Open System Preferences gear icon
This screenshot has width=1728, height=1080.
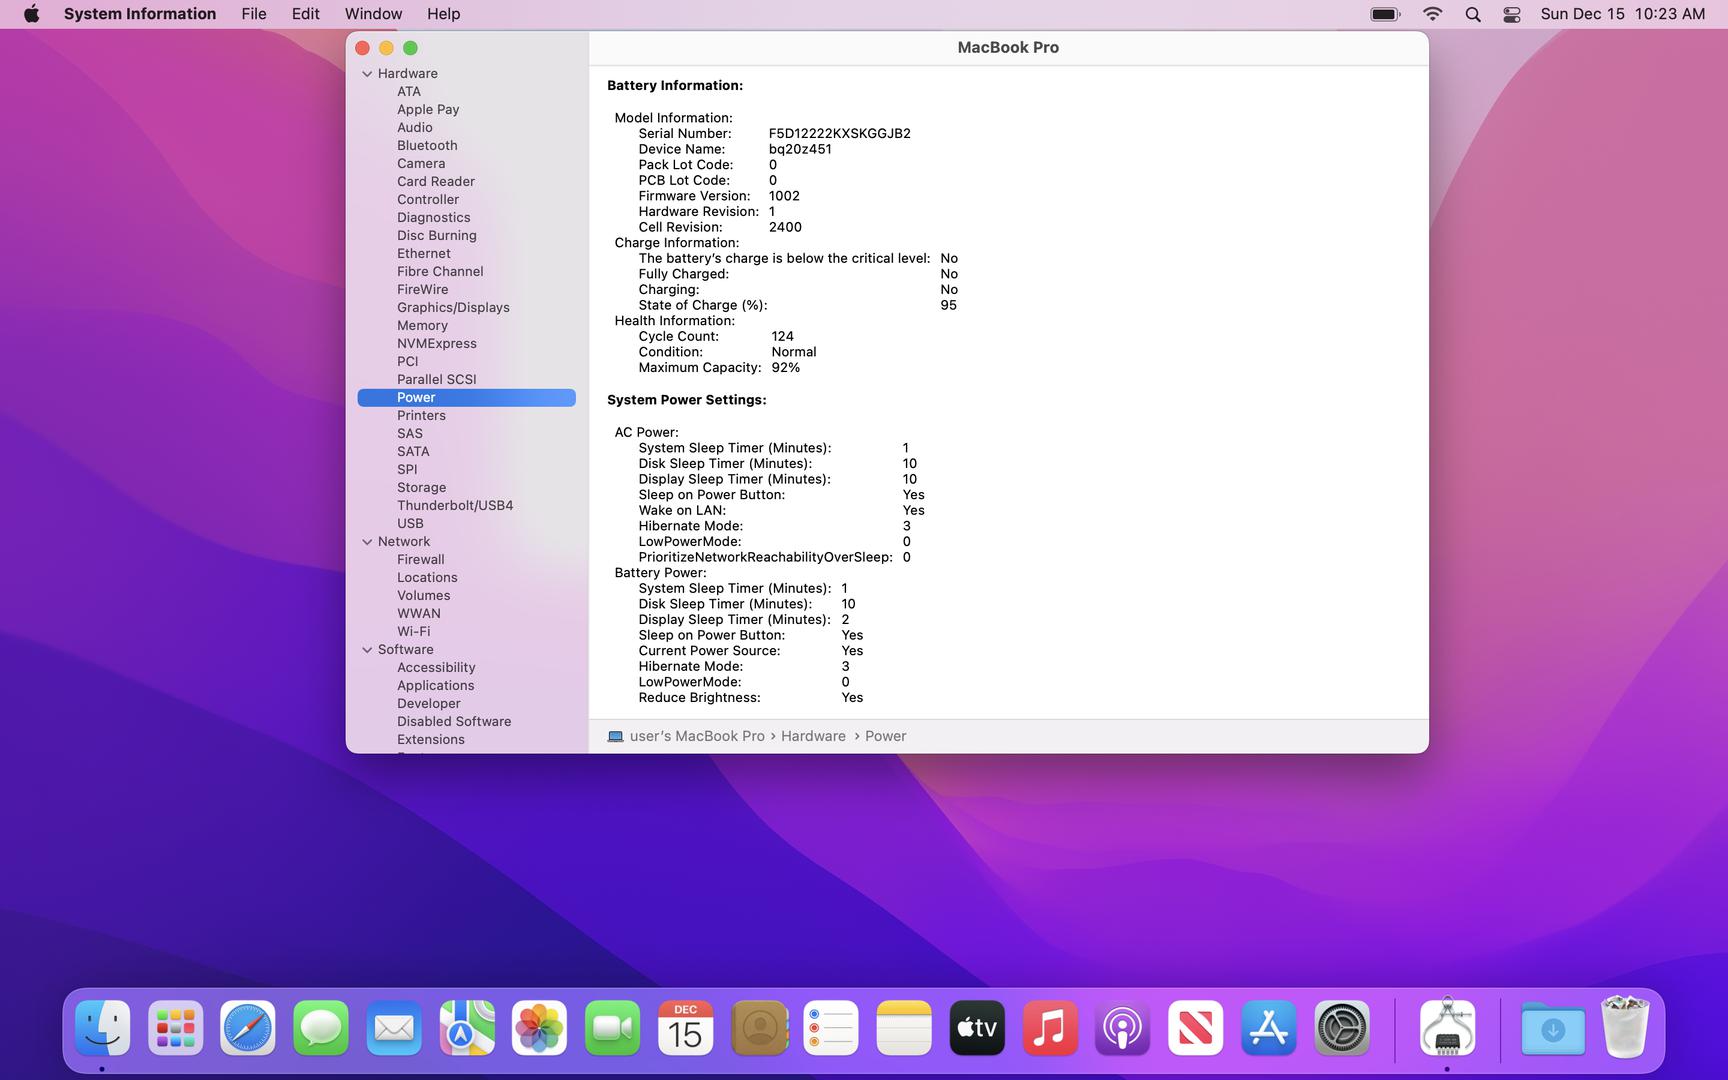(1341, 1028)
